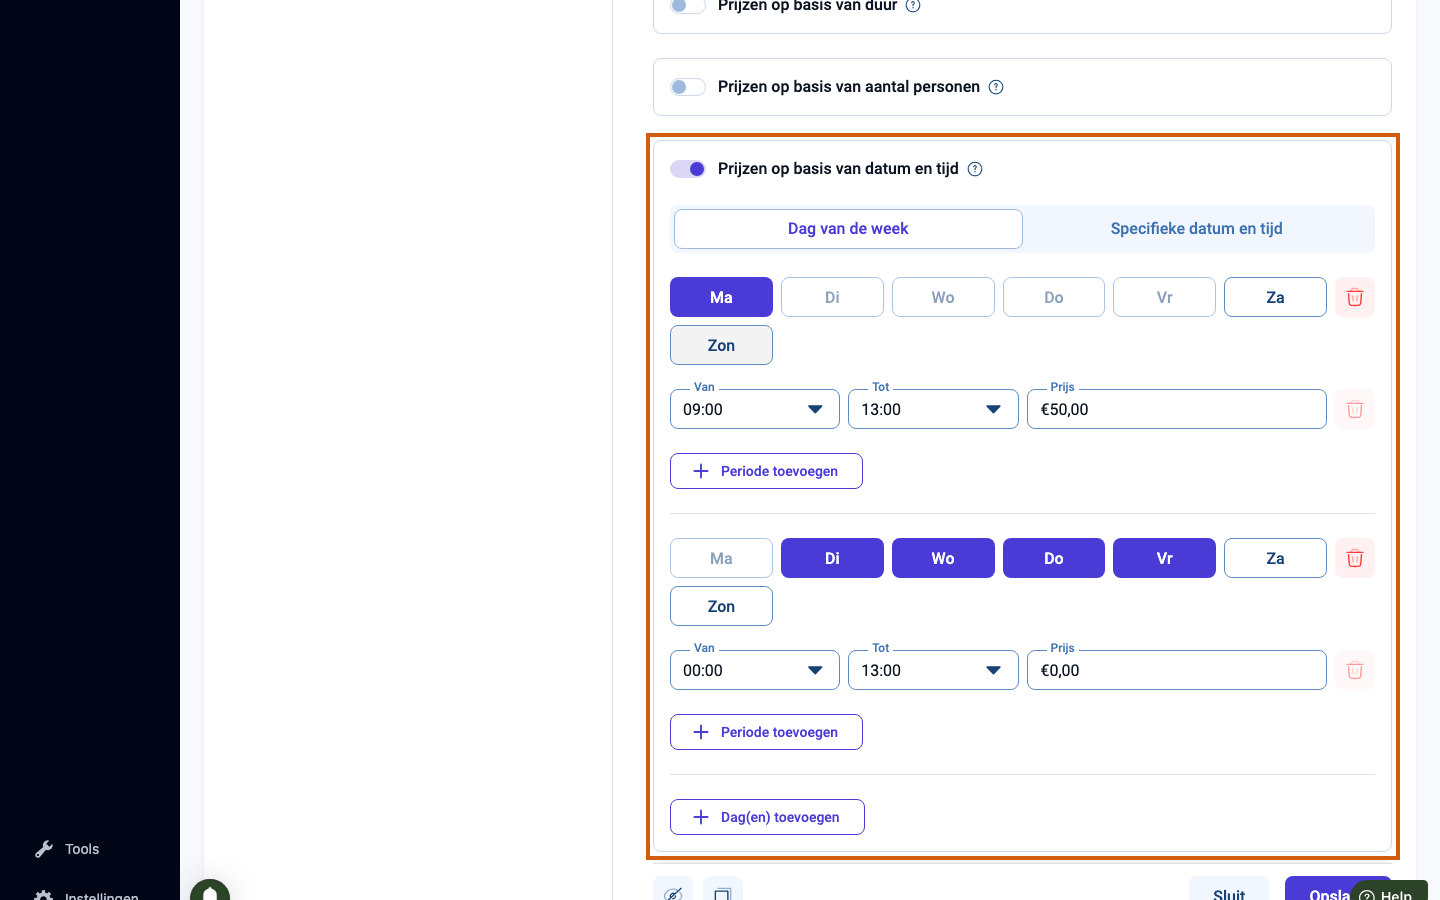Image resolution: width=1440 pixels, height=900 pixels.
Task: Open Instellingen in the sidebar menu
Action: [101, 895]
